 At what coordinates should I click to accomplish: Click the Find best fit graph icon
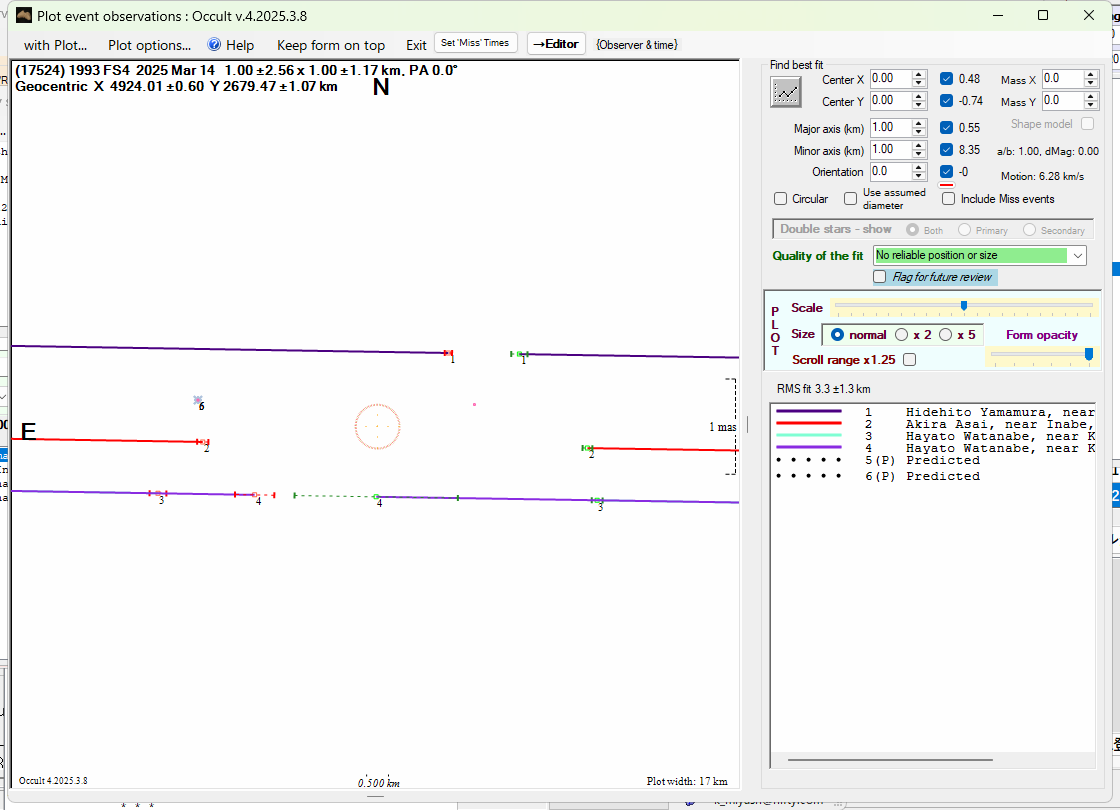786,92
